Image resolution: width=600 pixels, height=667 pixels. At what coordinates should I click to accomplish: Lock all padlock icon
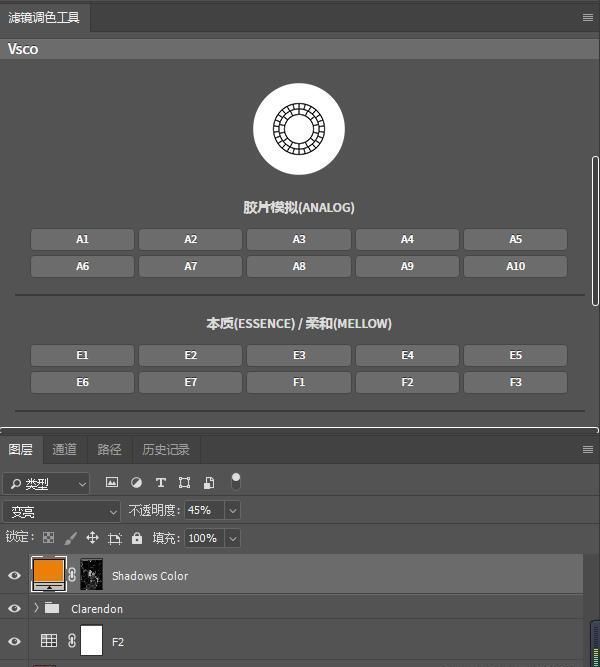(x=137, y=538)
